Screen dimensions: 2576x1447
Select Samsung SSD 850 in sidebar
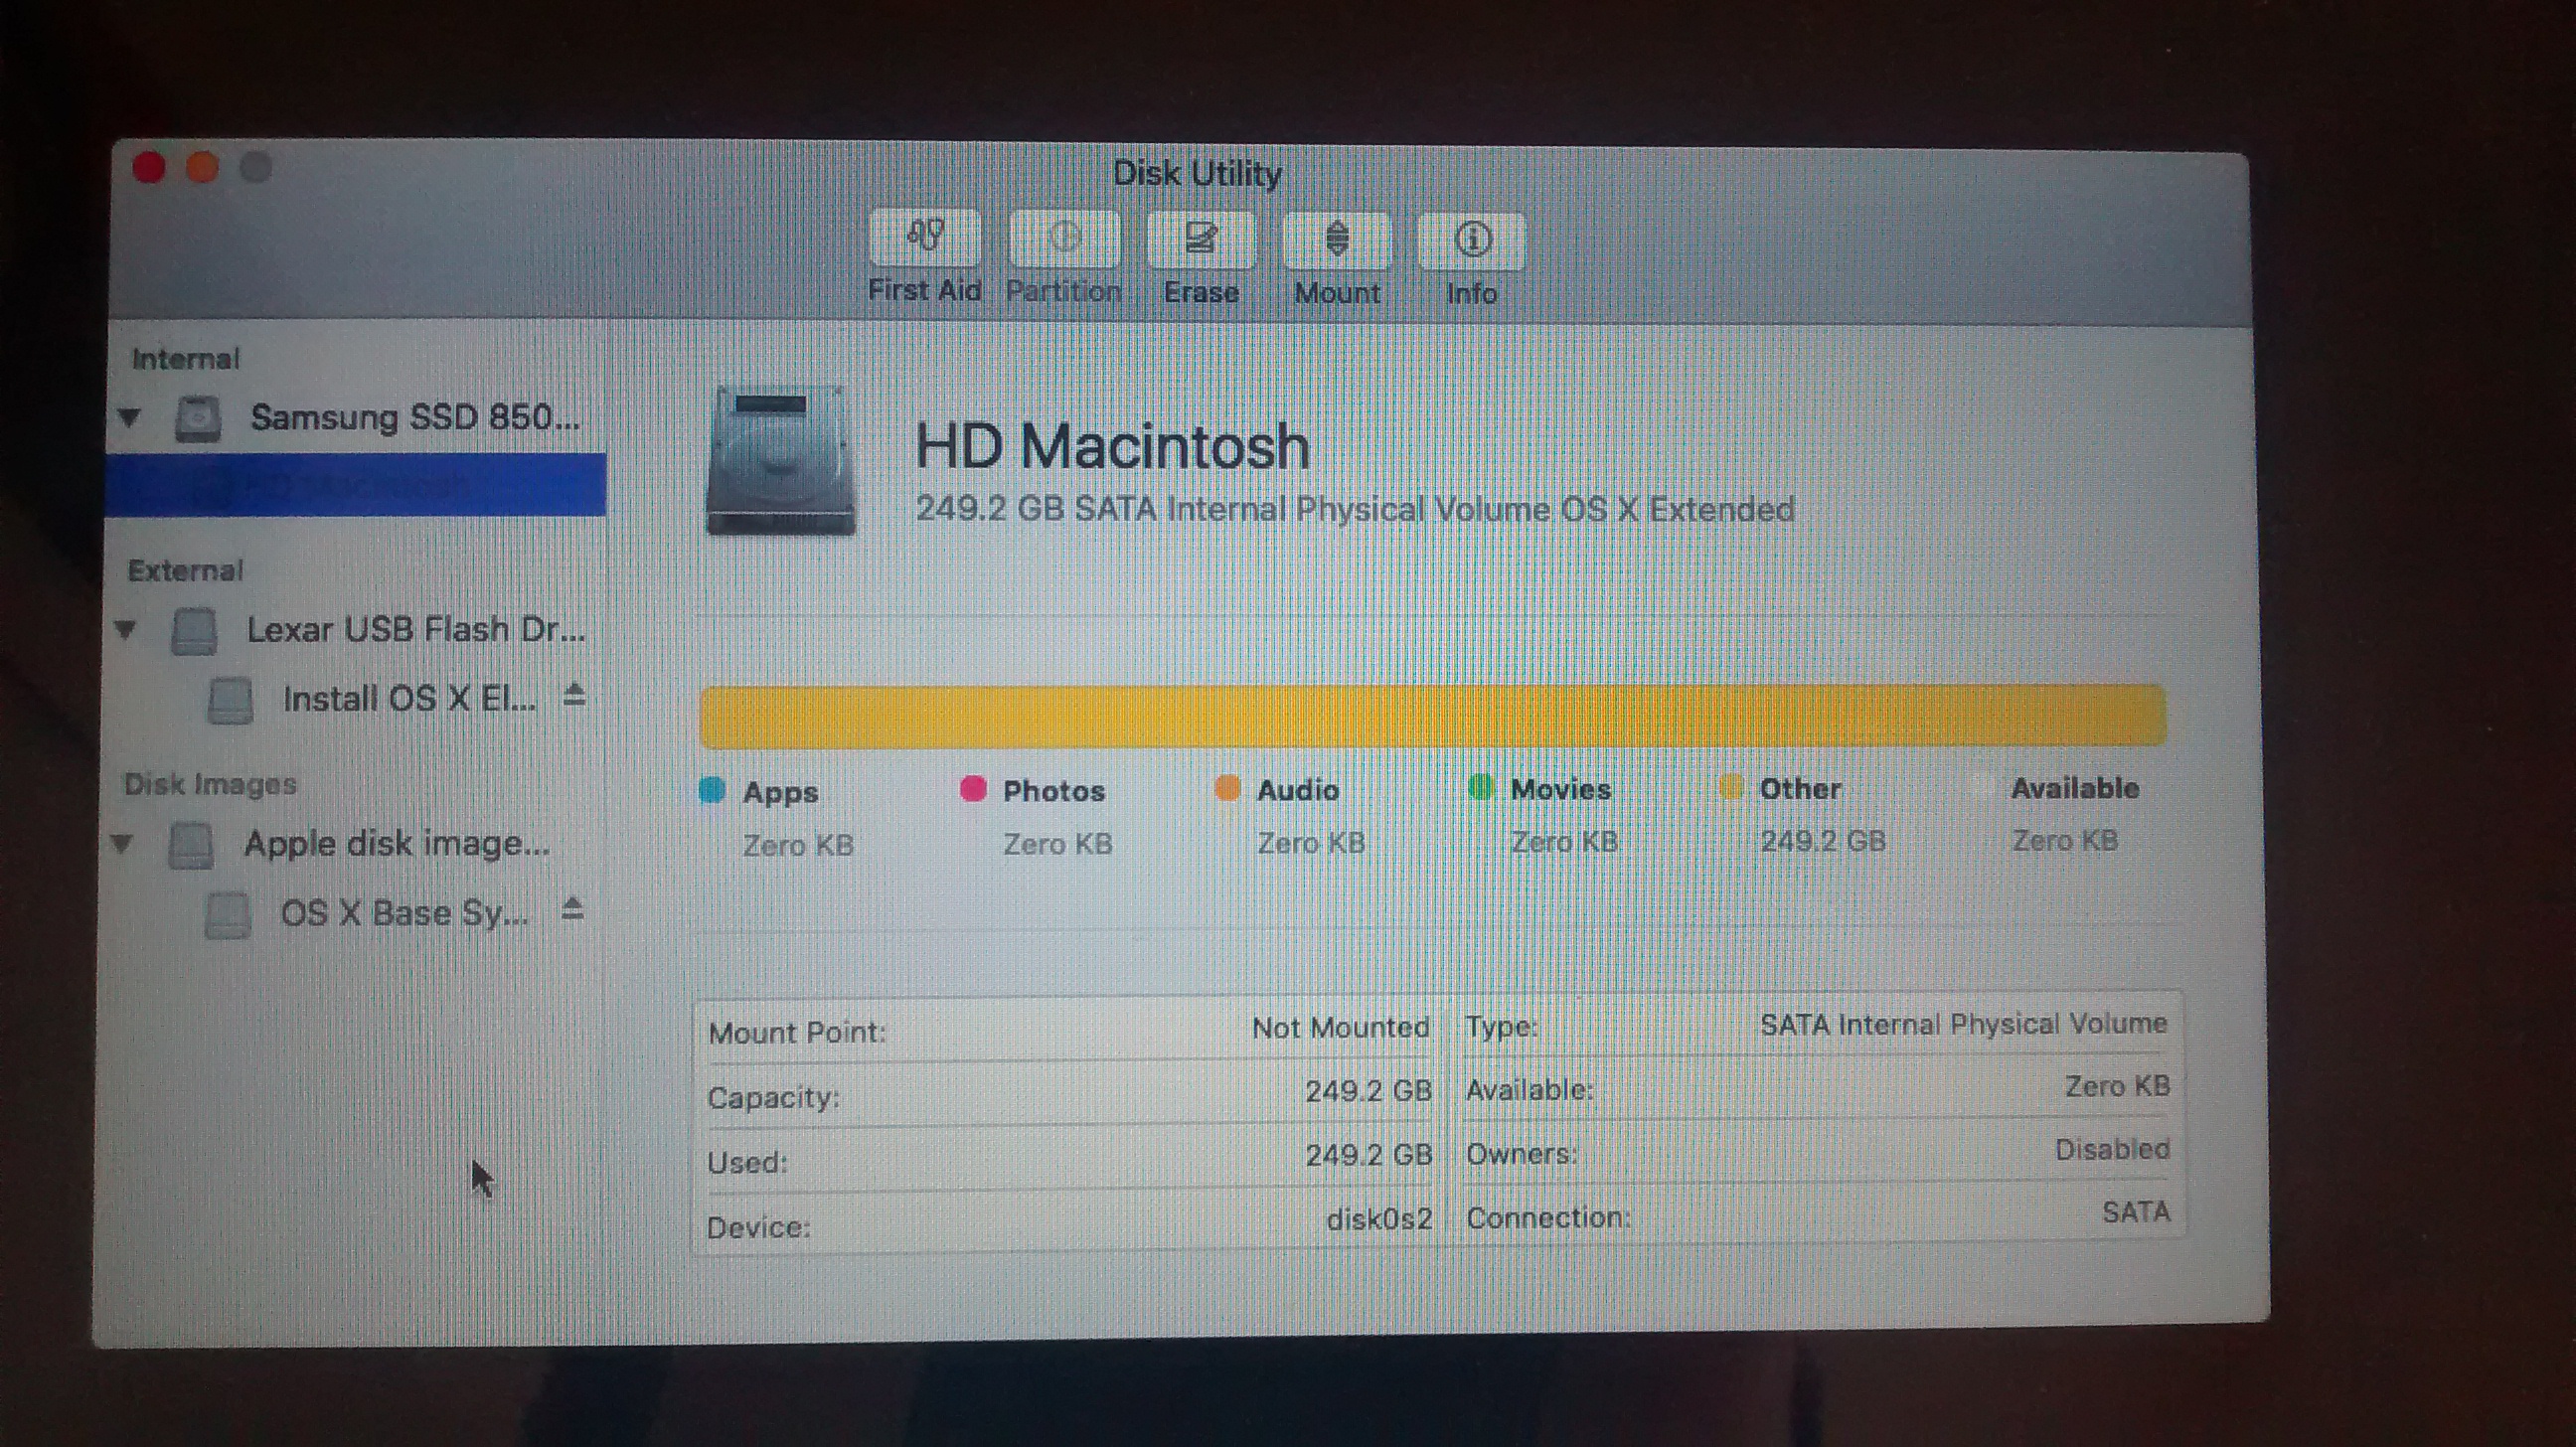[x=414, y=417]
